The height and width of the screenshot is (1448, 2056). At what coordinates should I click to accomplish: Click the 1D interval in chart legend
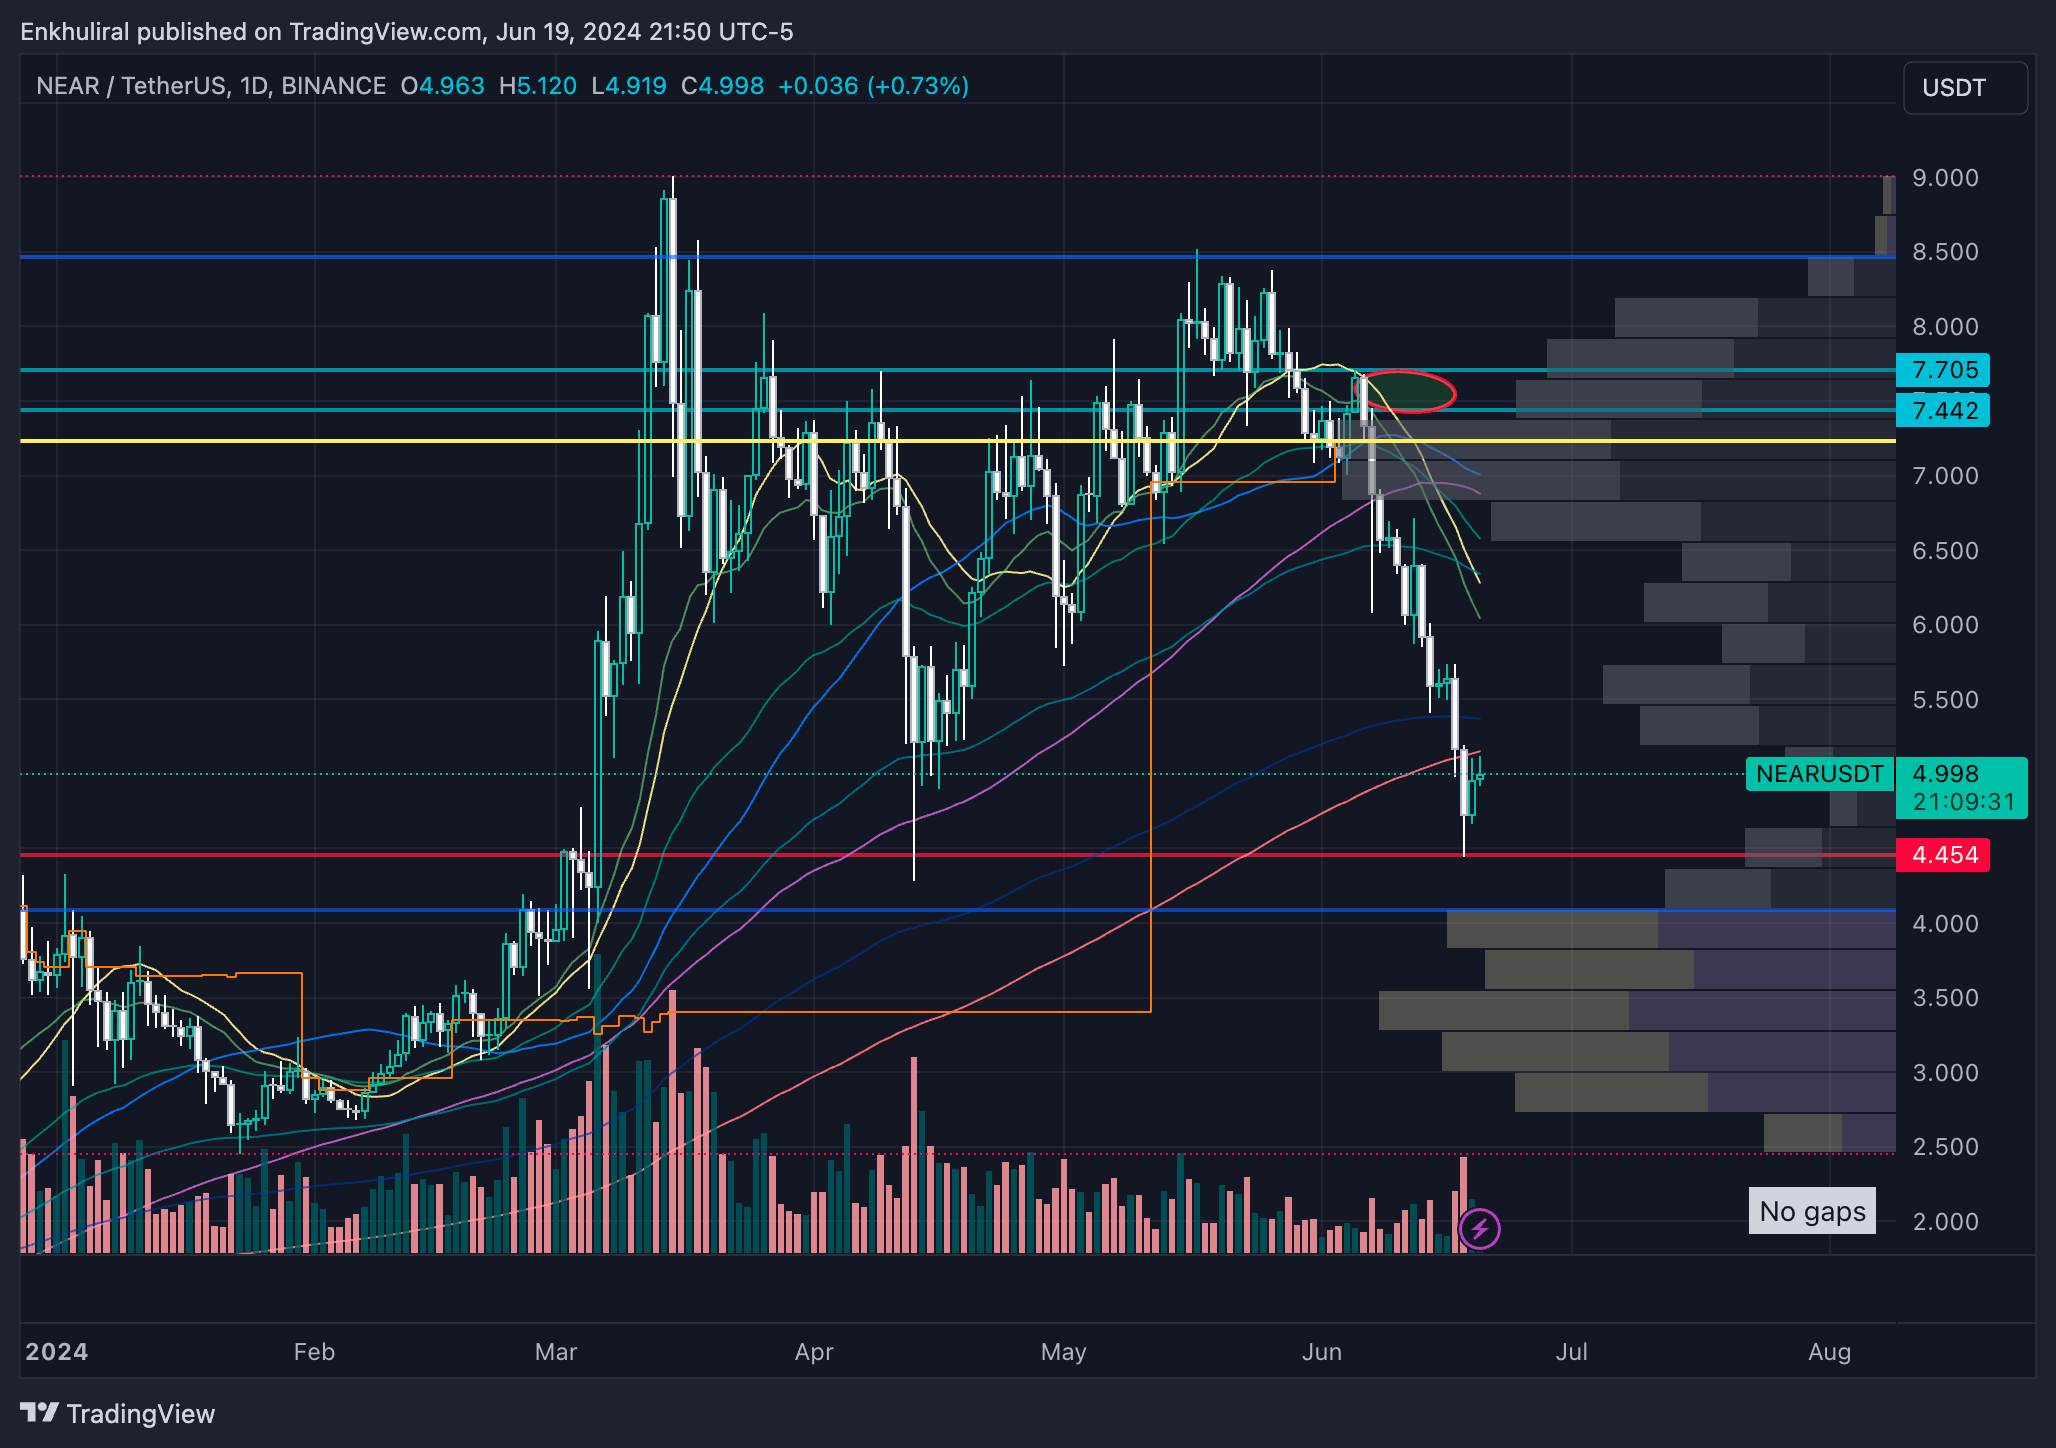tap(253, 86)
